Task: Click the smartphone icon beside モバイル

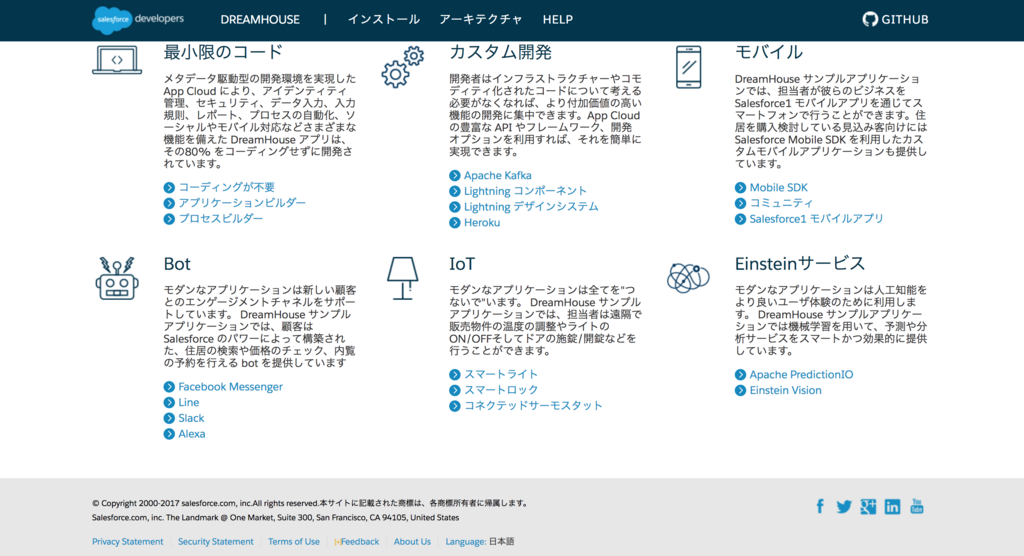Action: [x=688, y=67]
